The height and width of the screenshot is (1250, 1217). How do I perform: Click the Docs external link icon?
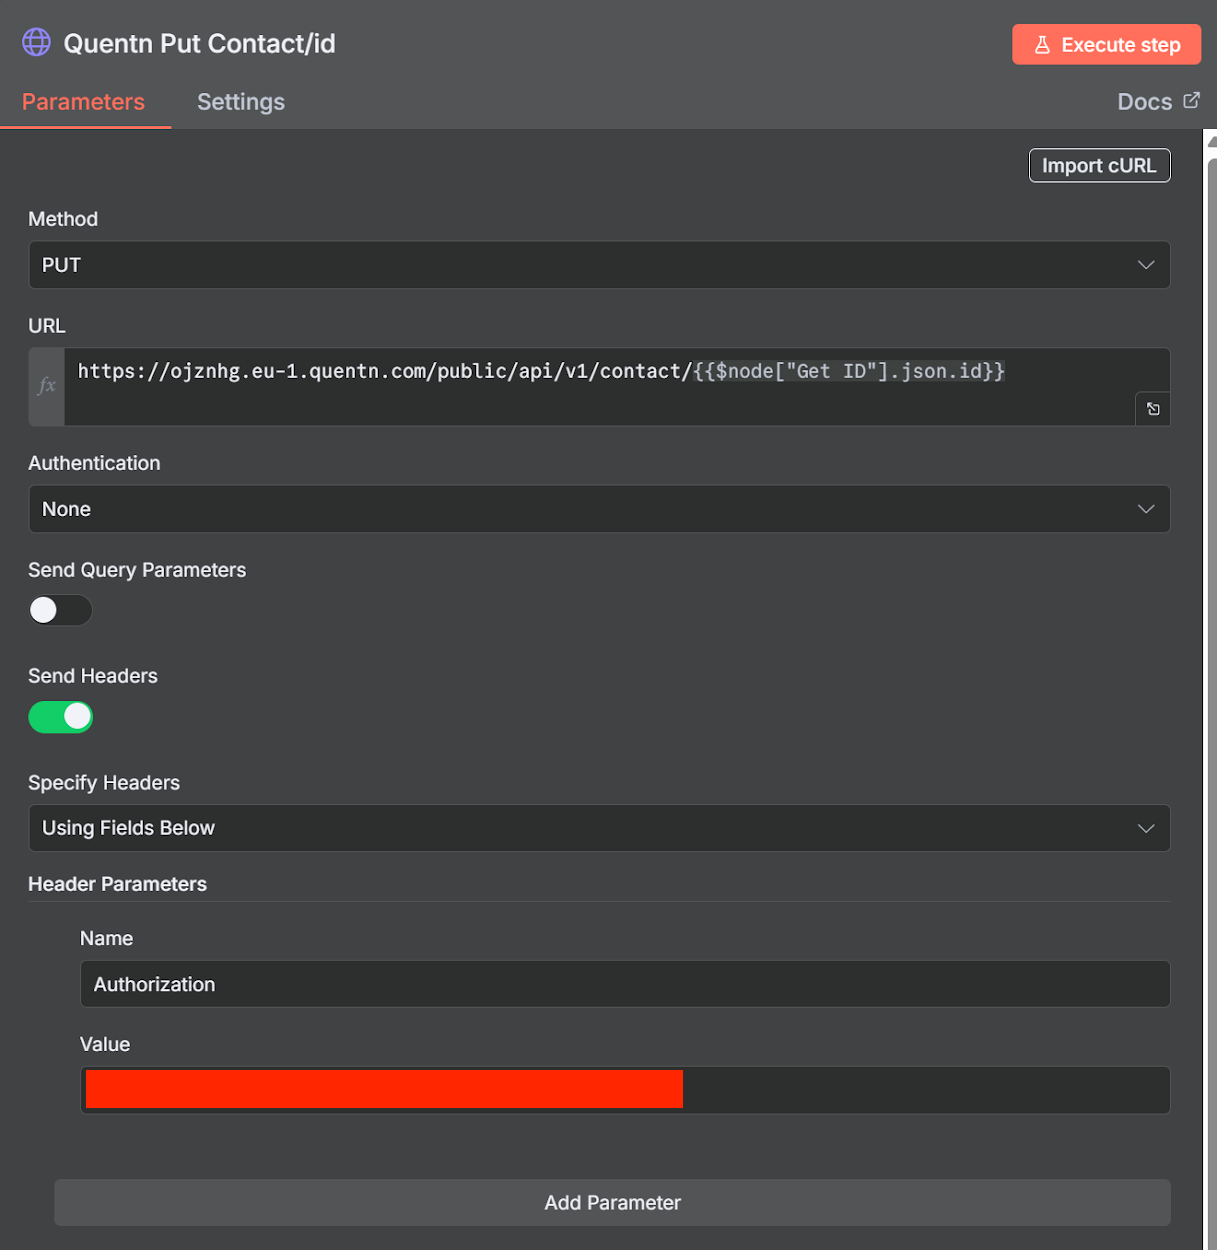click(x=1191, y=100)
